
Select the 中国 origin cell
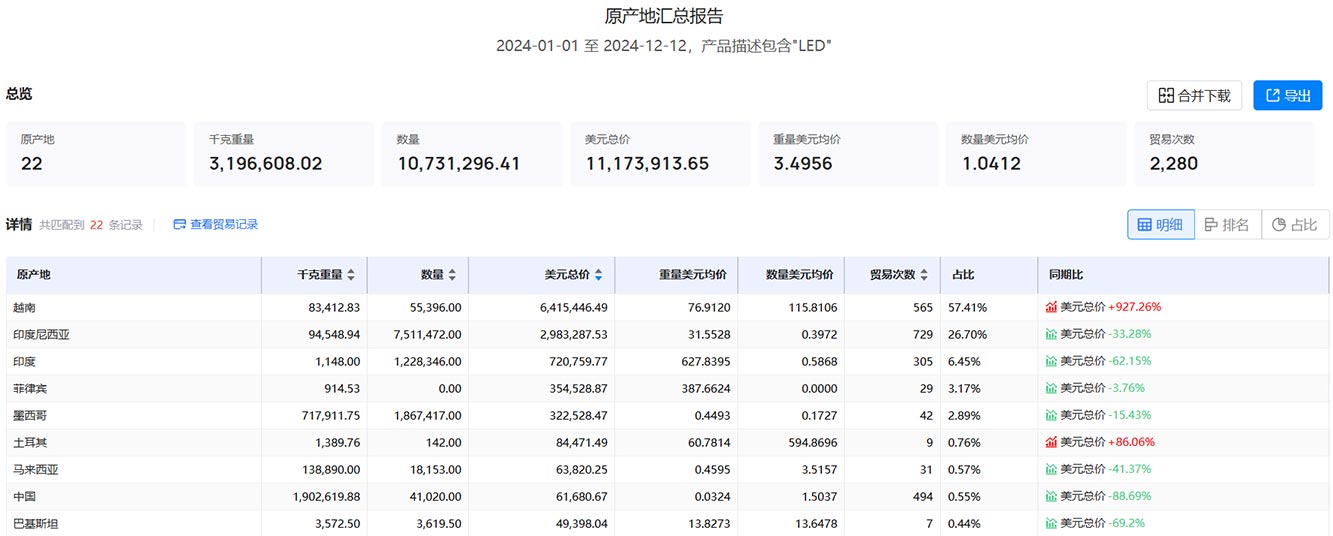(133, 496)
